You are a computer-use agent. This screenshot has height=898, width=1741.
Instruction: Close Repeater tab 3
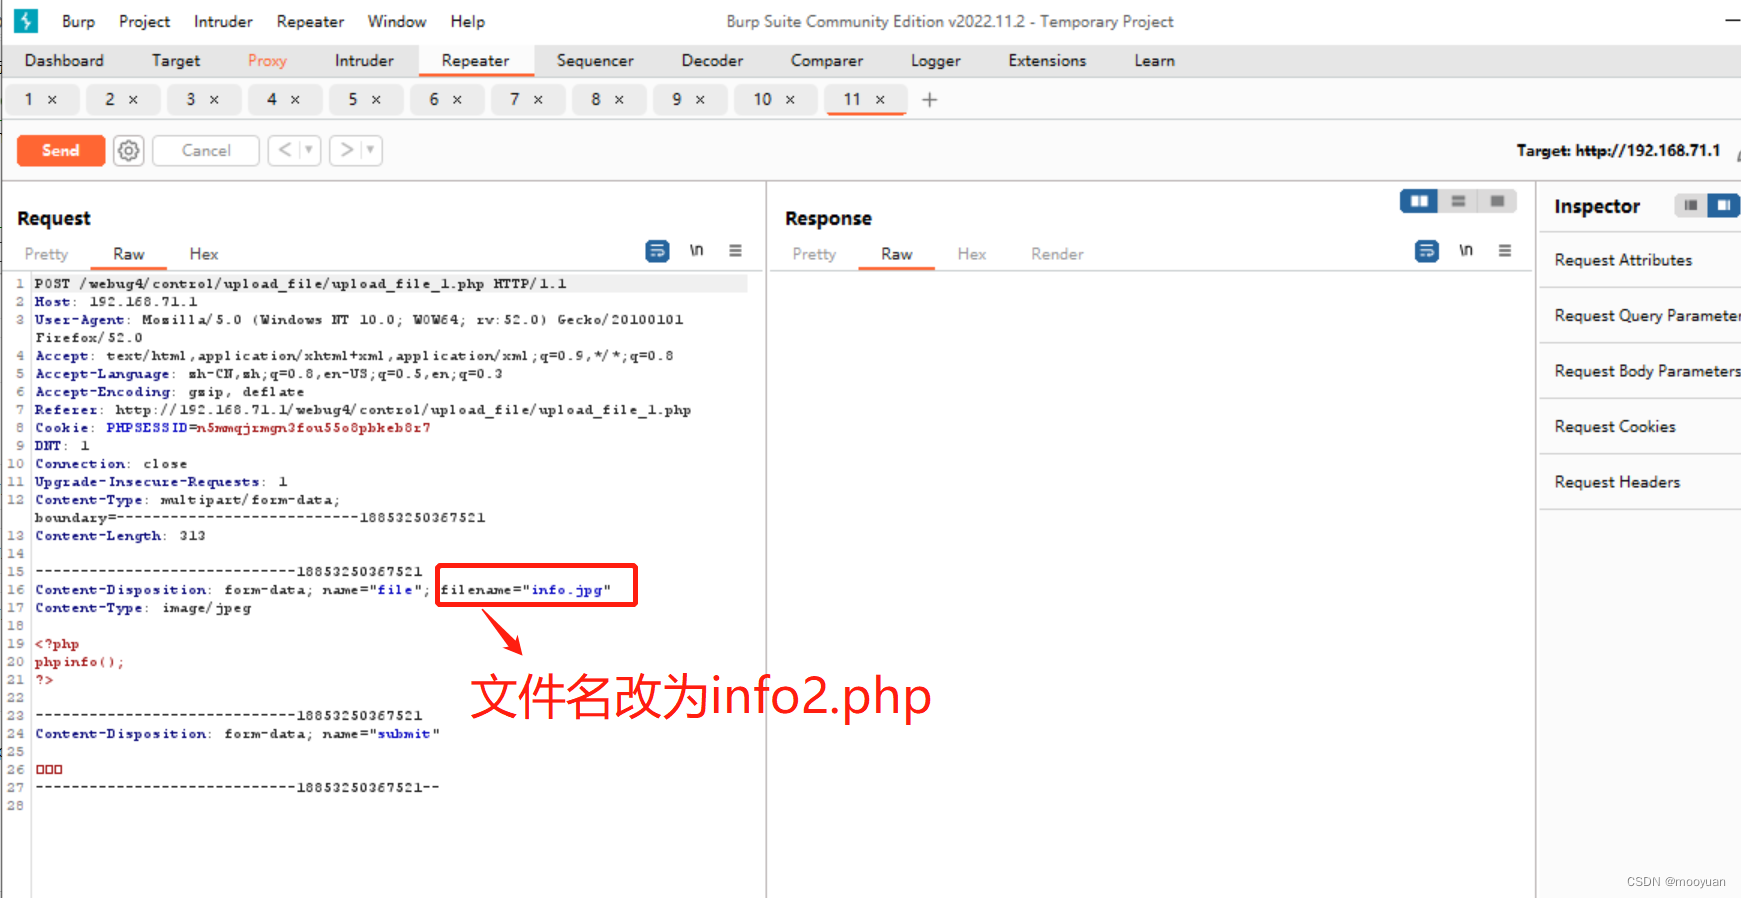[214, 100]
